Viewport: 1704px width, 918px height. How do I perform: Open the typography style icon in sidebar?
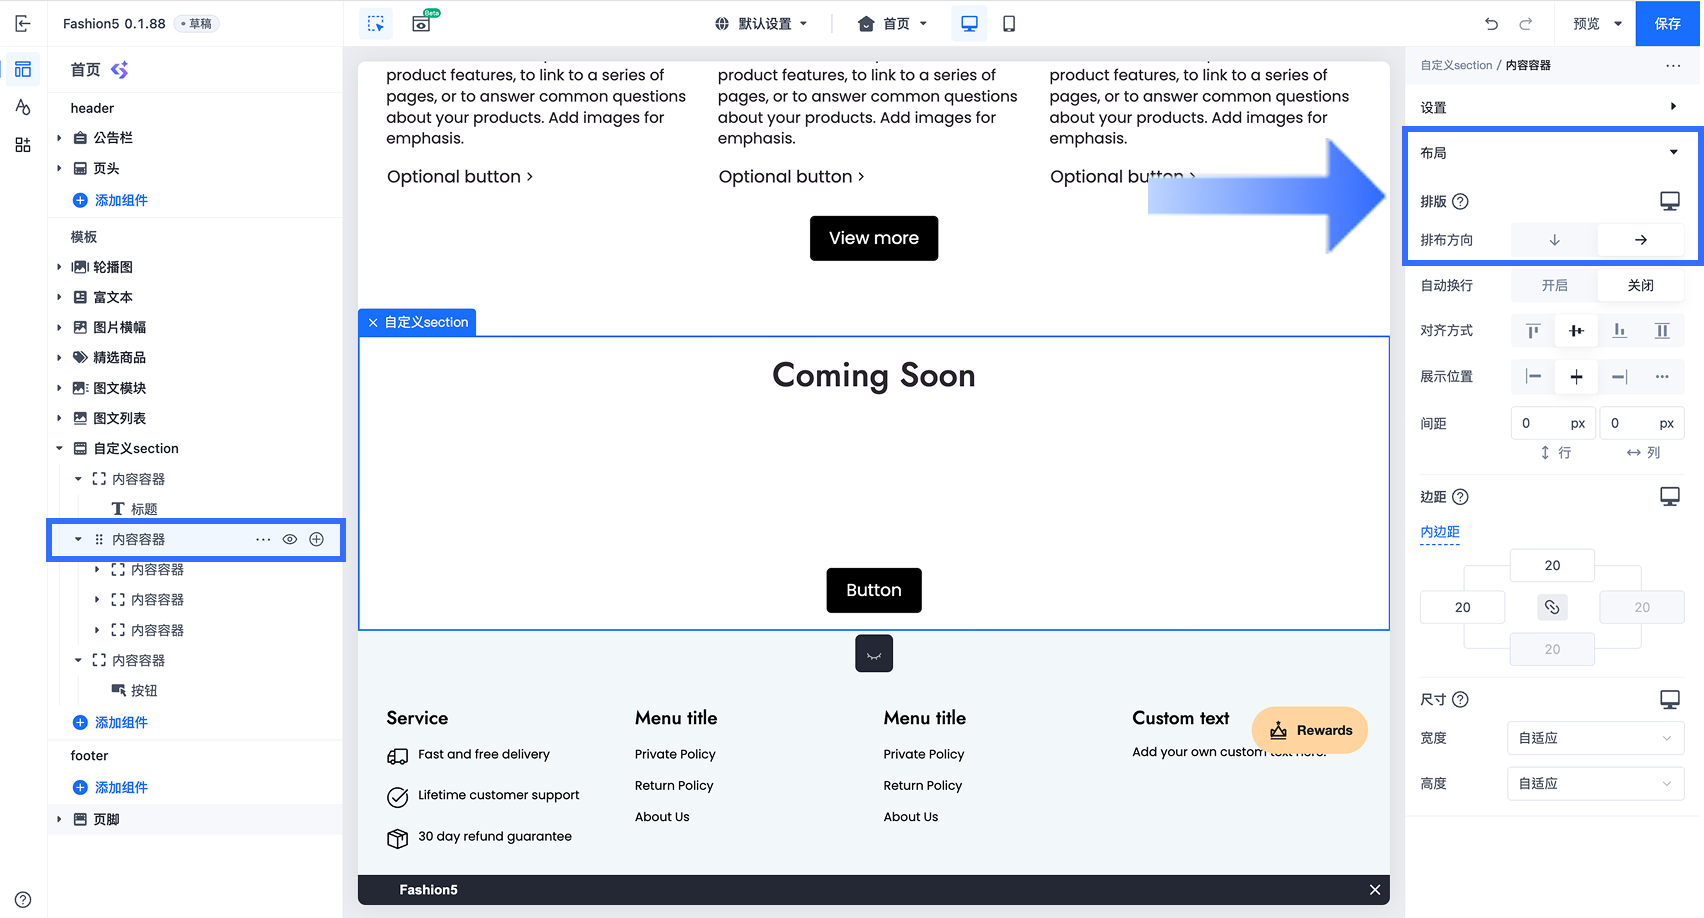23,107
